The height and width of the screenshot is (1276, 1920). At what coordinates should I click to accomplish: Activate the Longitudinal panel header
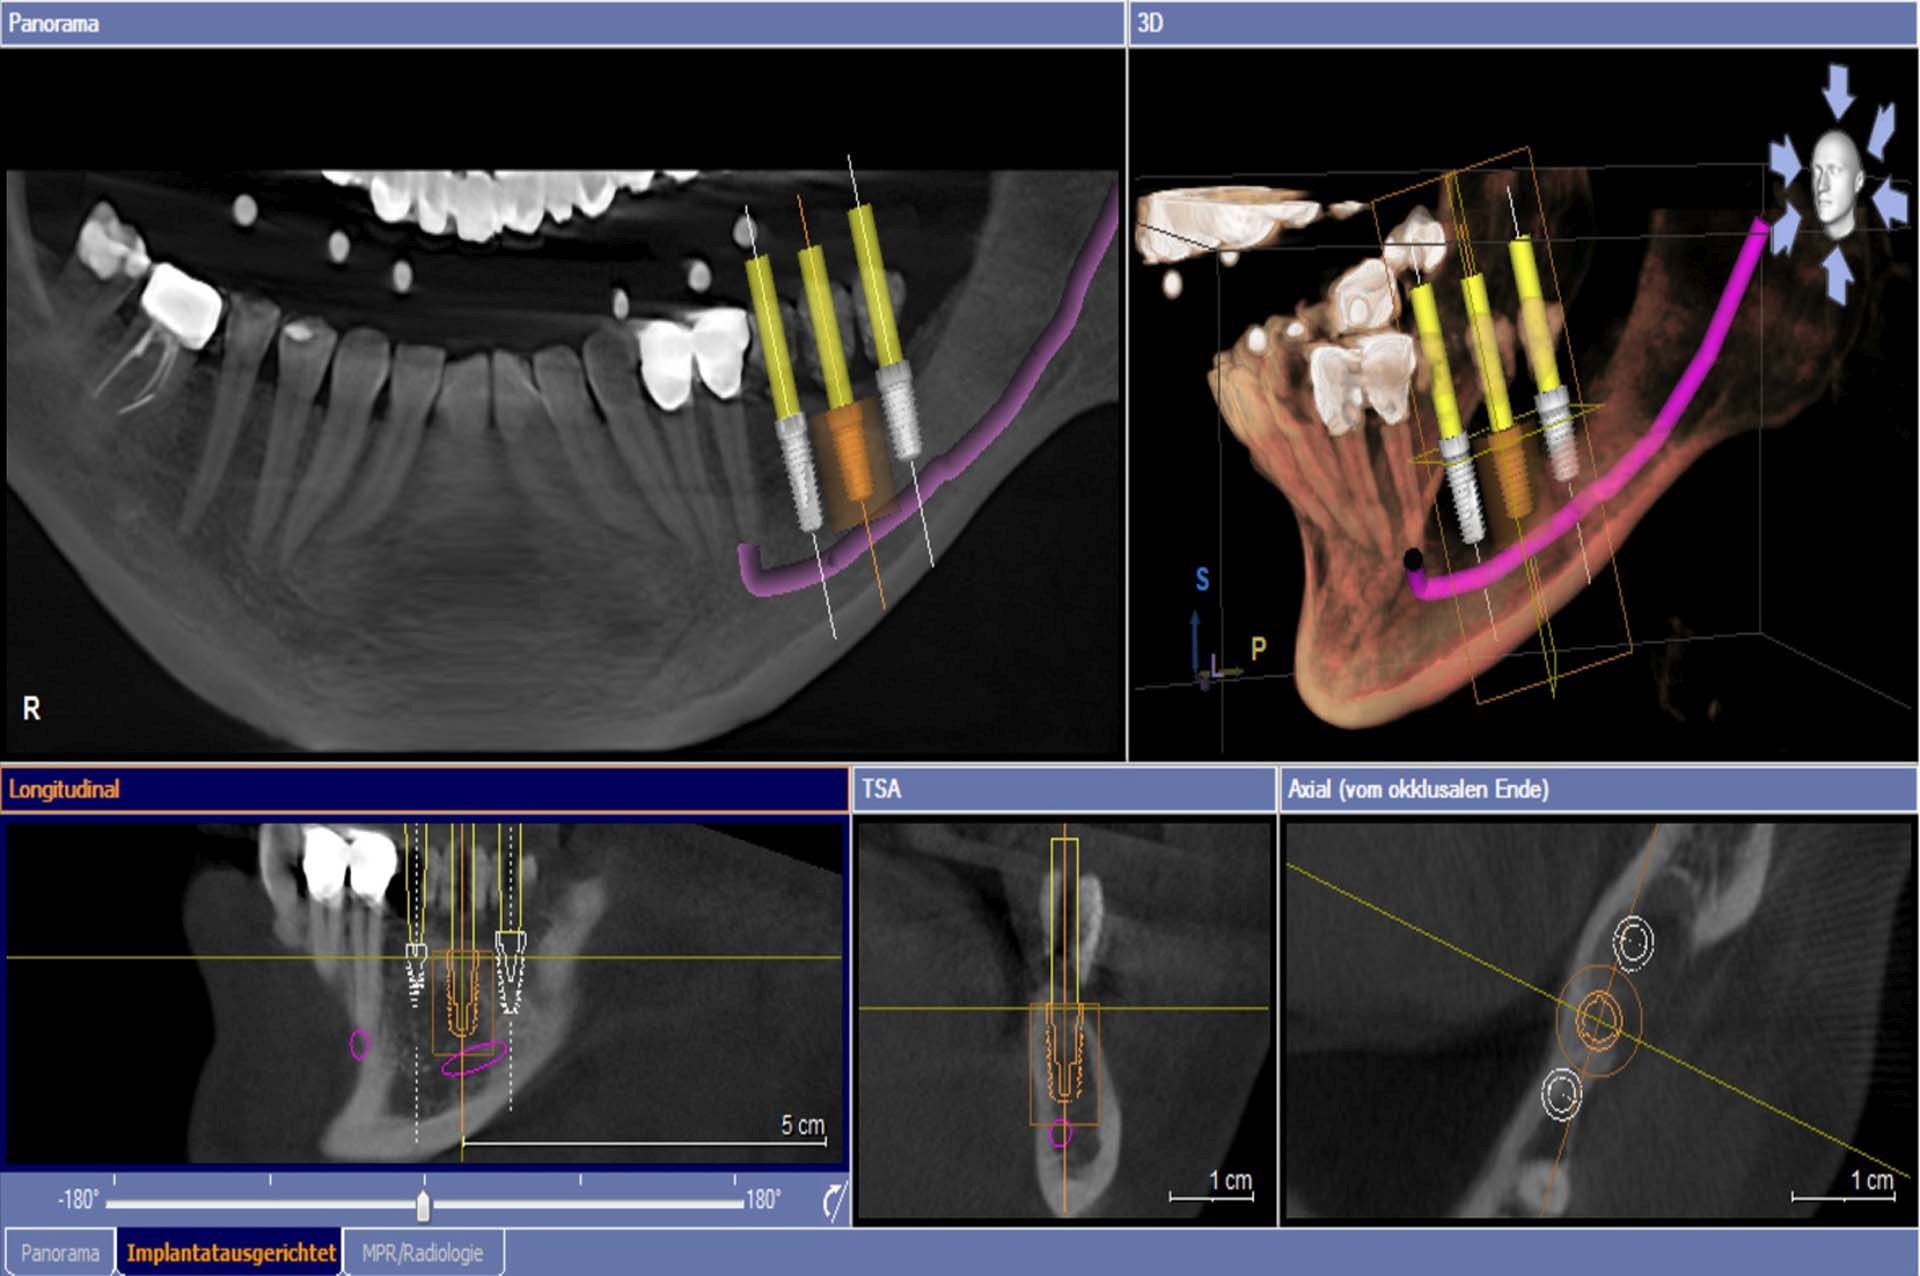tap(424, 789)
